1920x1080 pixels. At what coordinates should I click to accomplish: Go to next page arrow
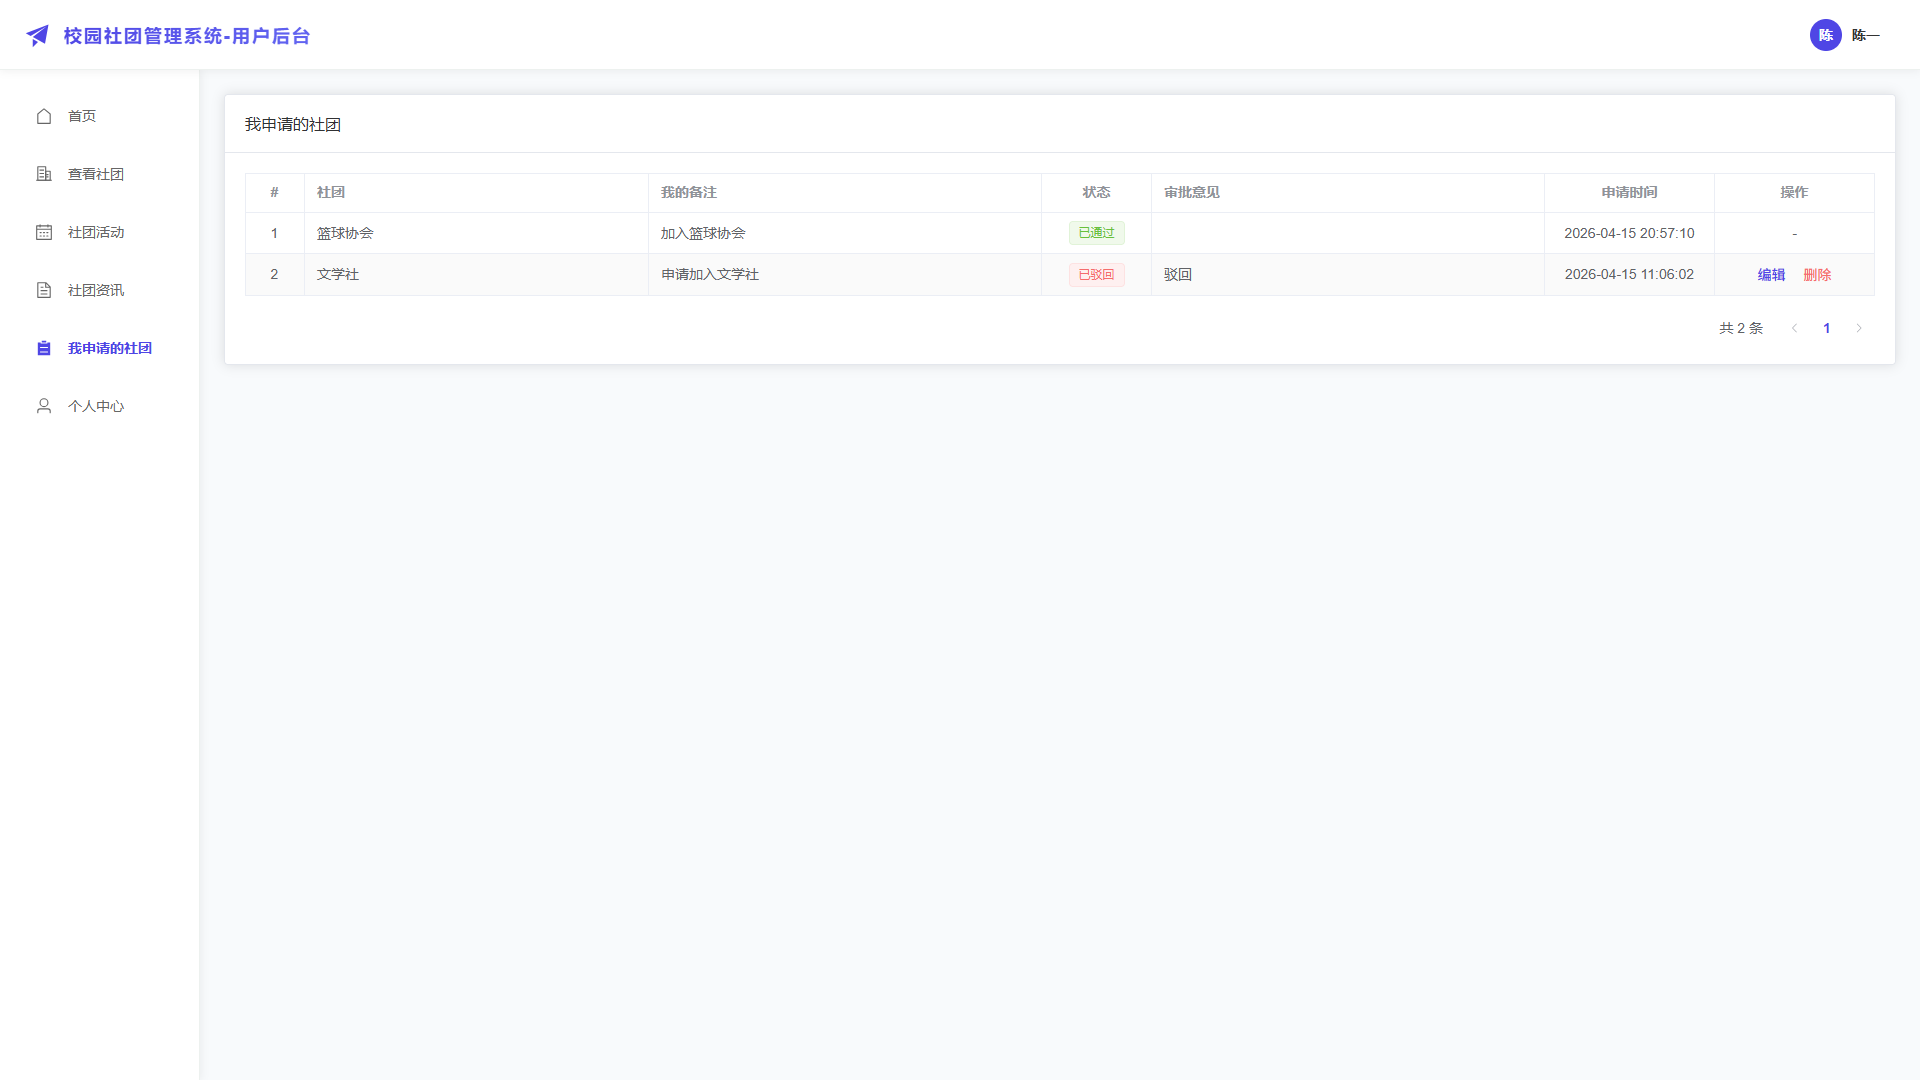tap(1859, 328)
